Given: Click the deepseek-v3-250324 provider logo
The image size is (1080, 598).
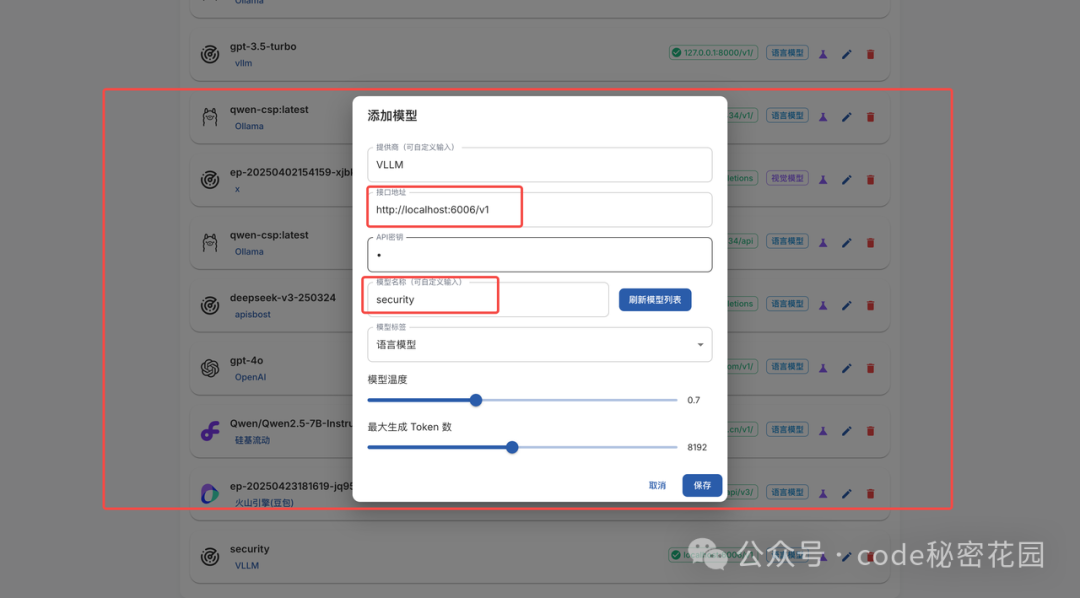Looking at the screenshot, I should click(210, 305).
